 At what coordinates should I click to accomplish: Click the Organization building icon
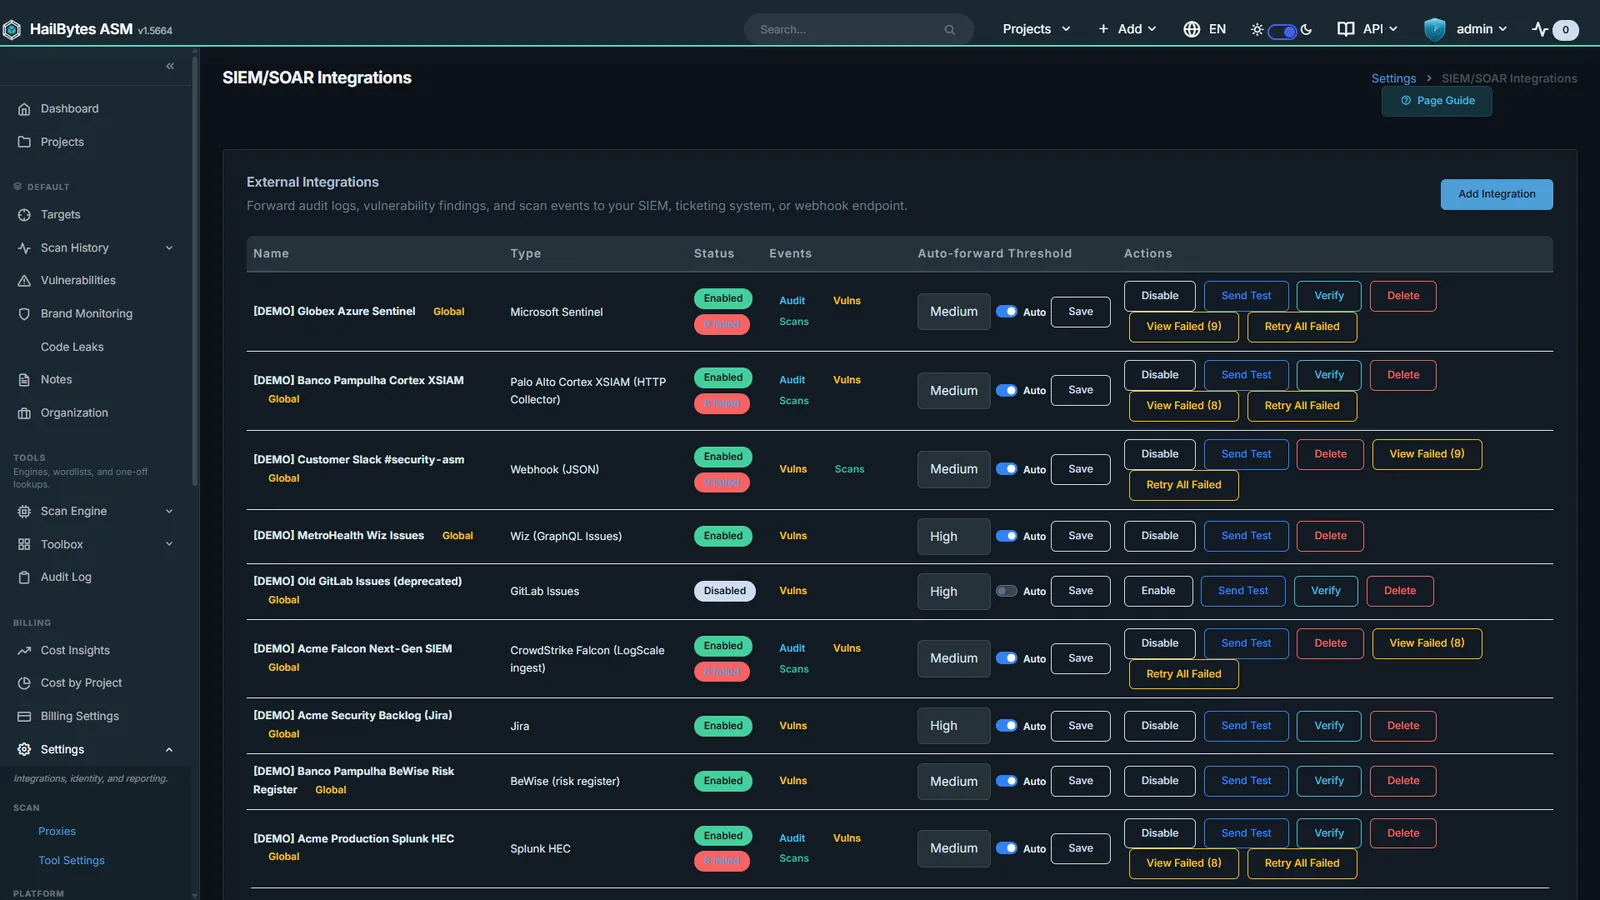[x=24, y=413]
